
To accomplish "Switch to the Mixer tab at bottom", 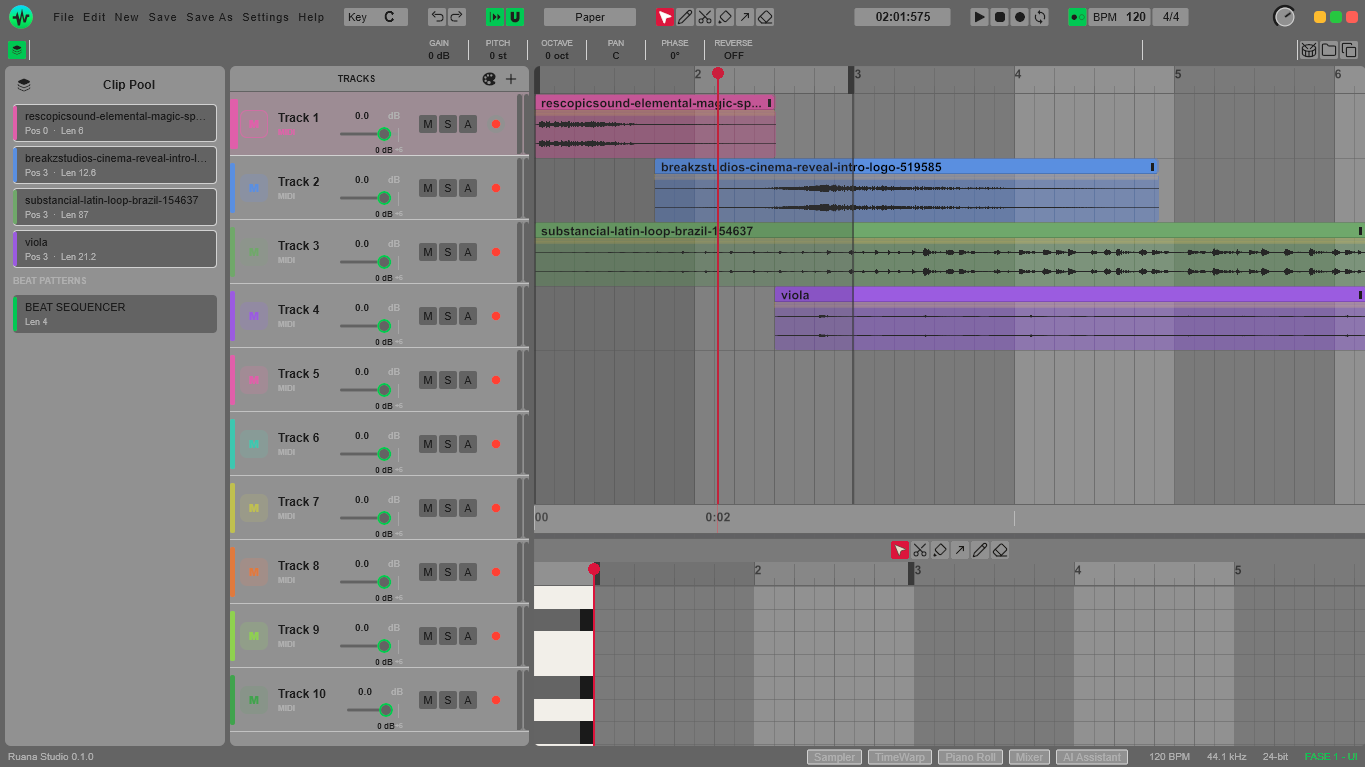I will [x=1029, y=757].
